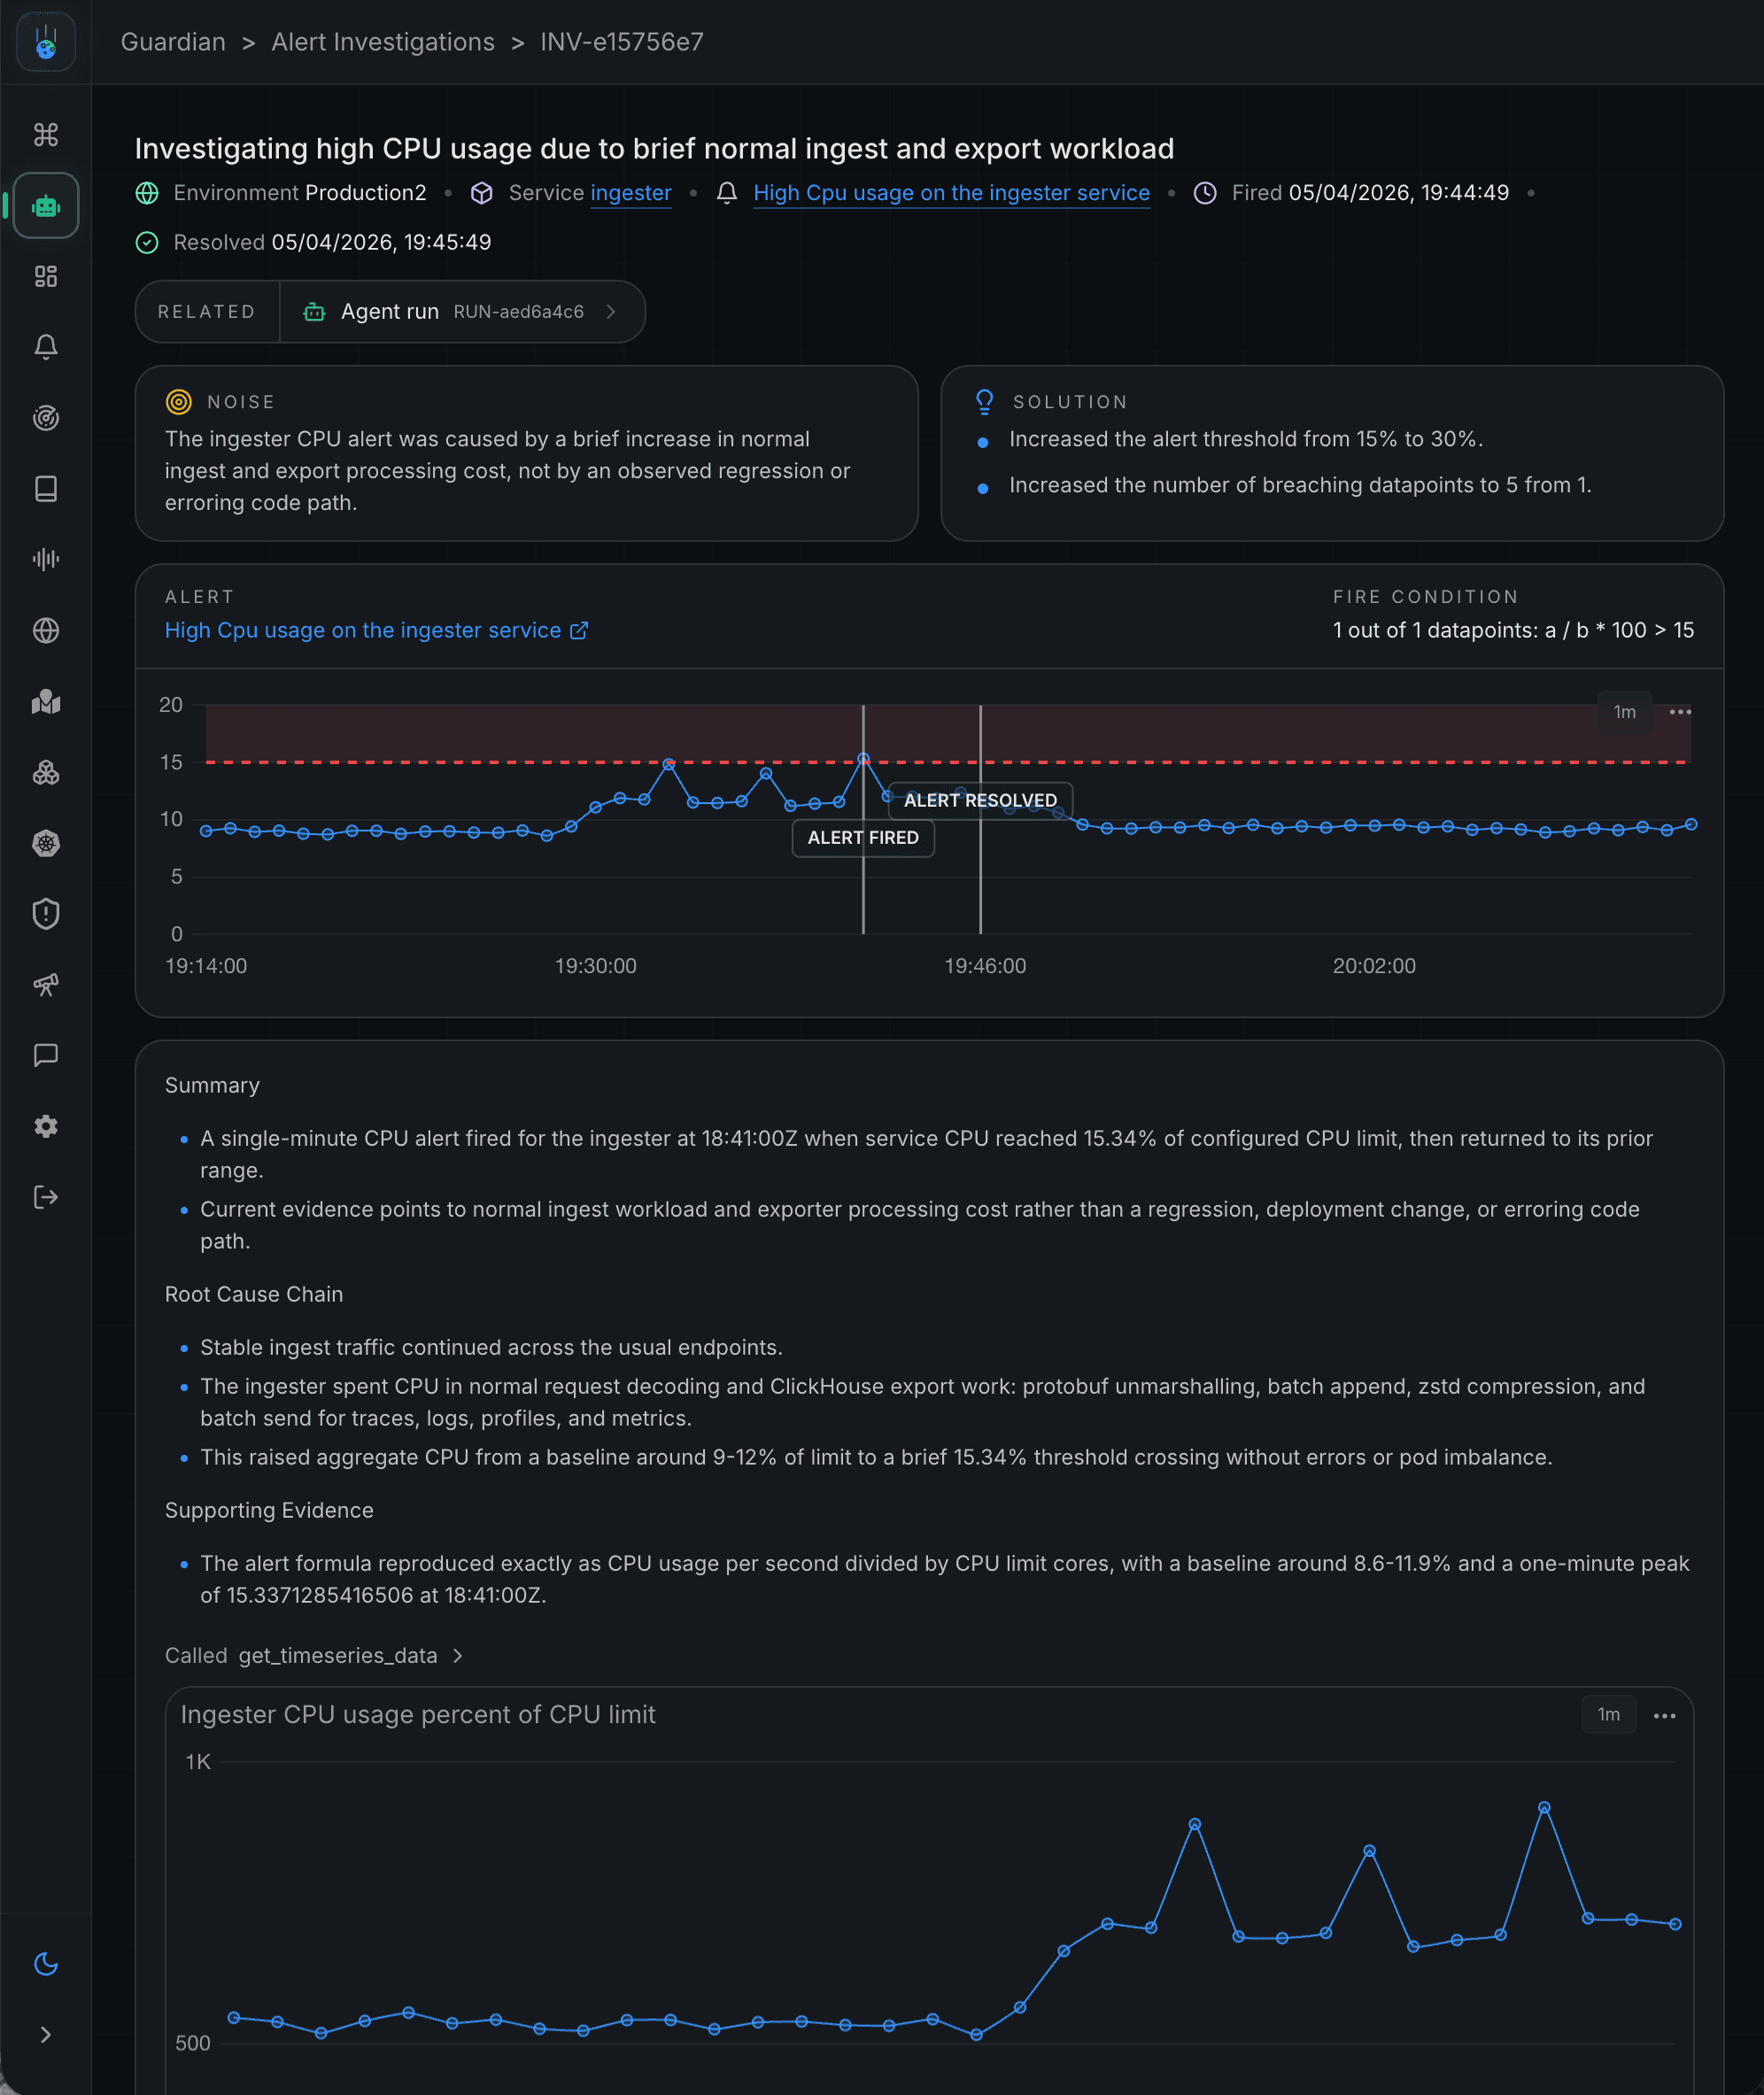This screenshot has height=2095, width=1764.
Task: Collapse the sidebar via the bottom chevron
Action: click(45, 2034)
